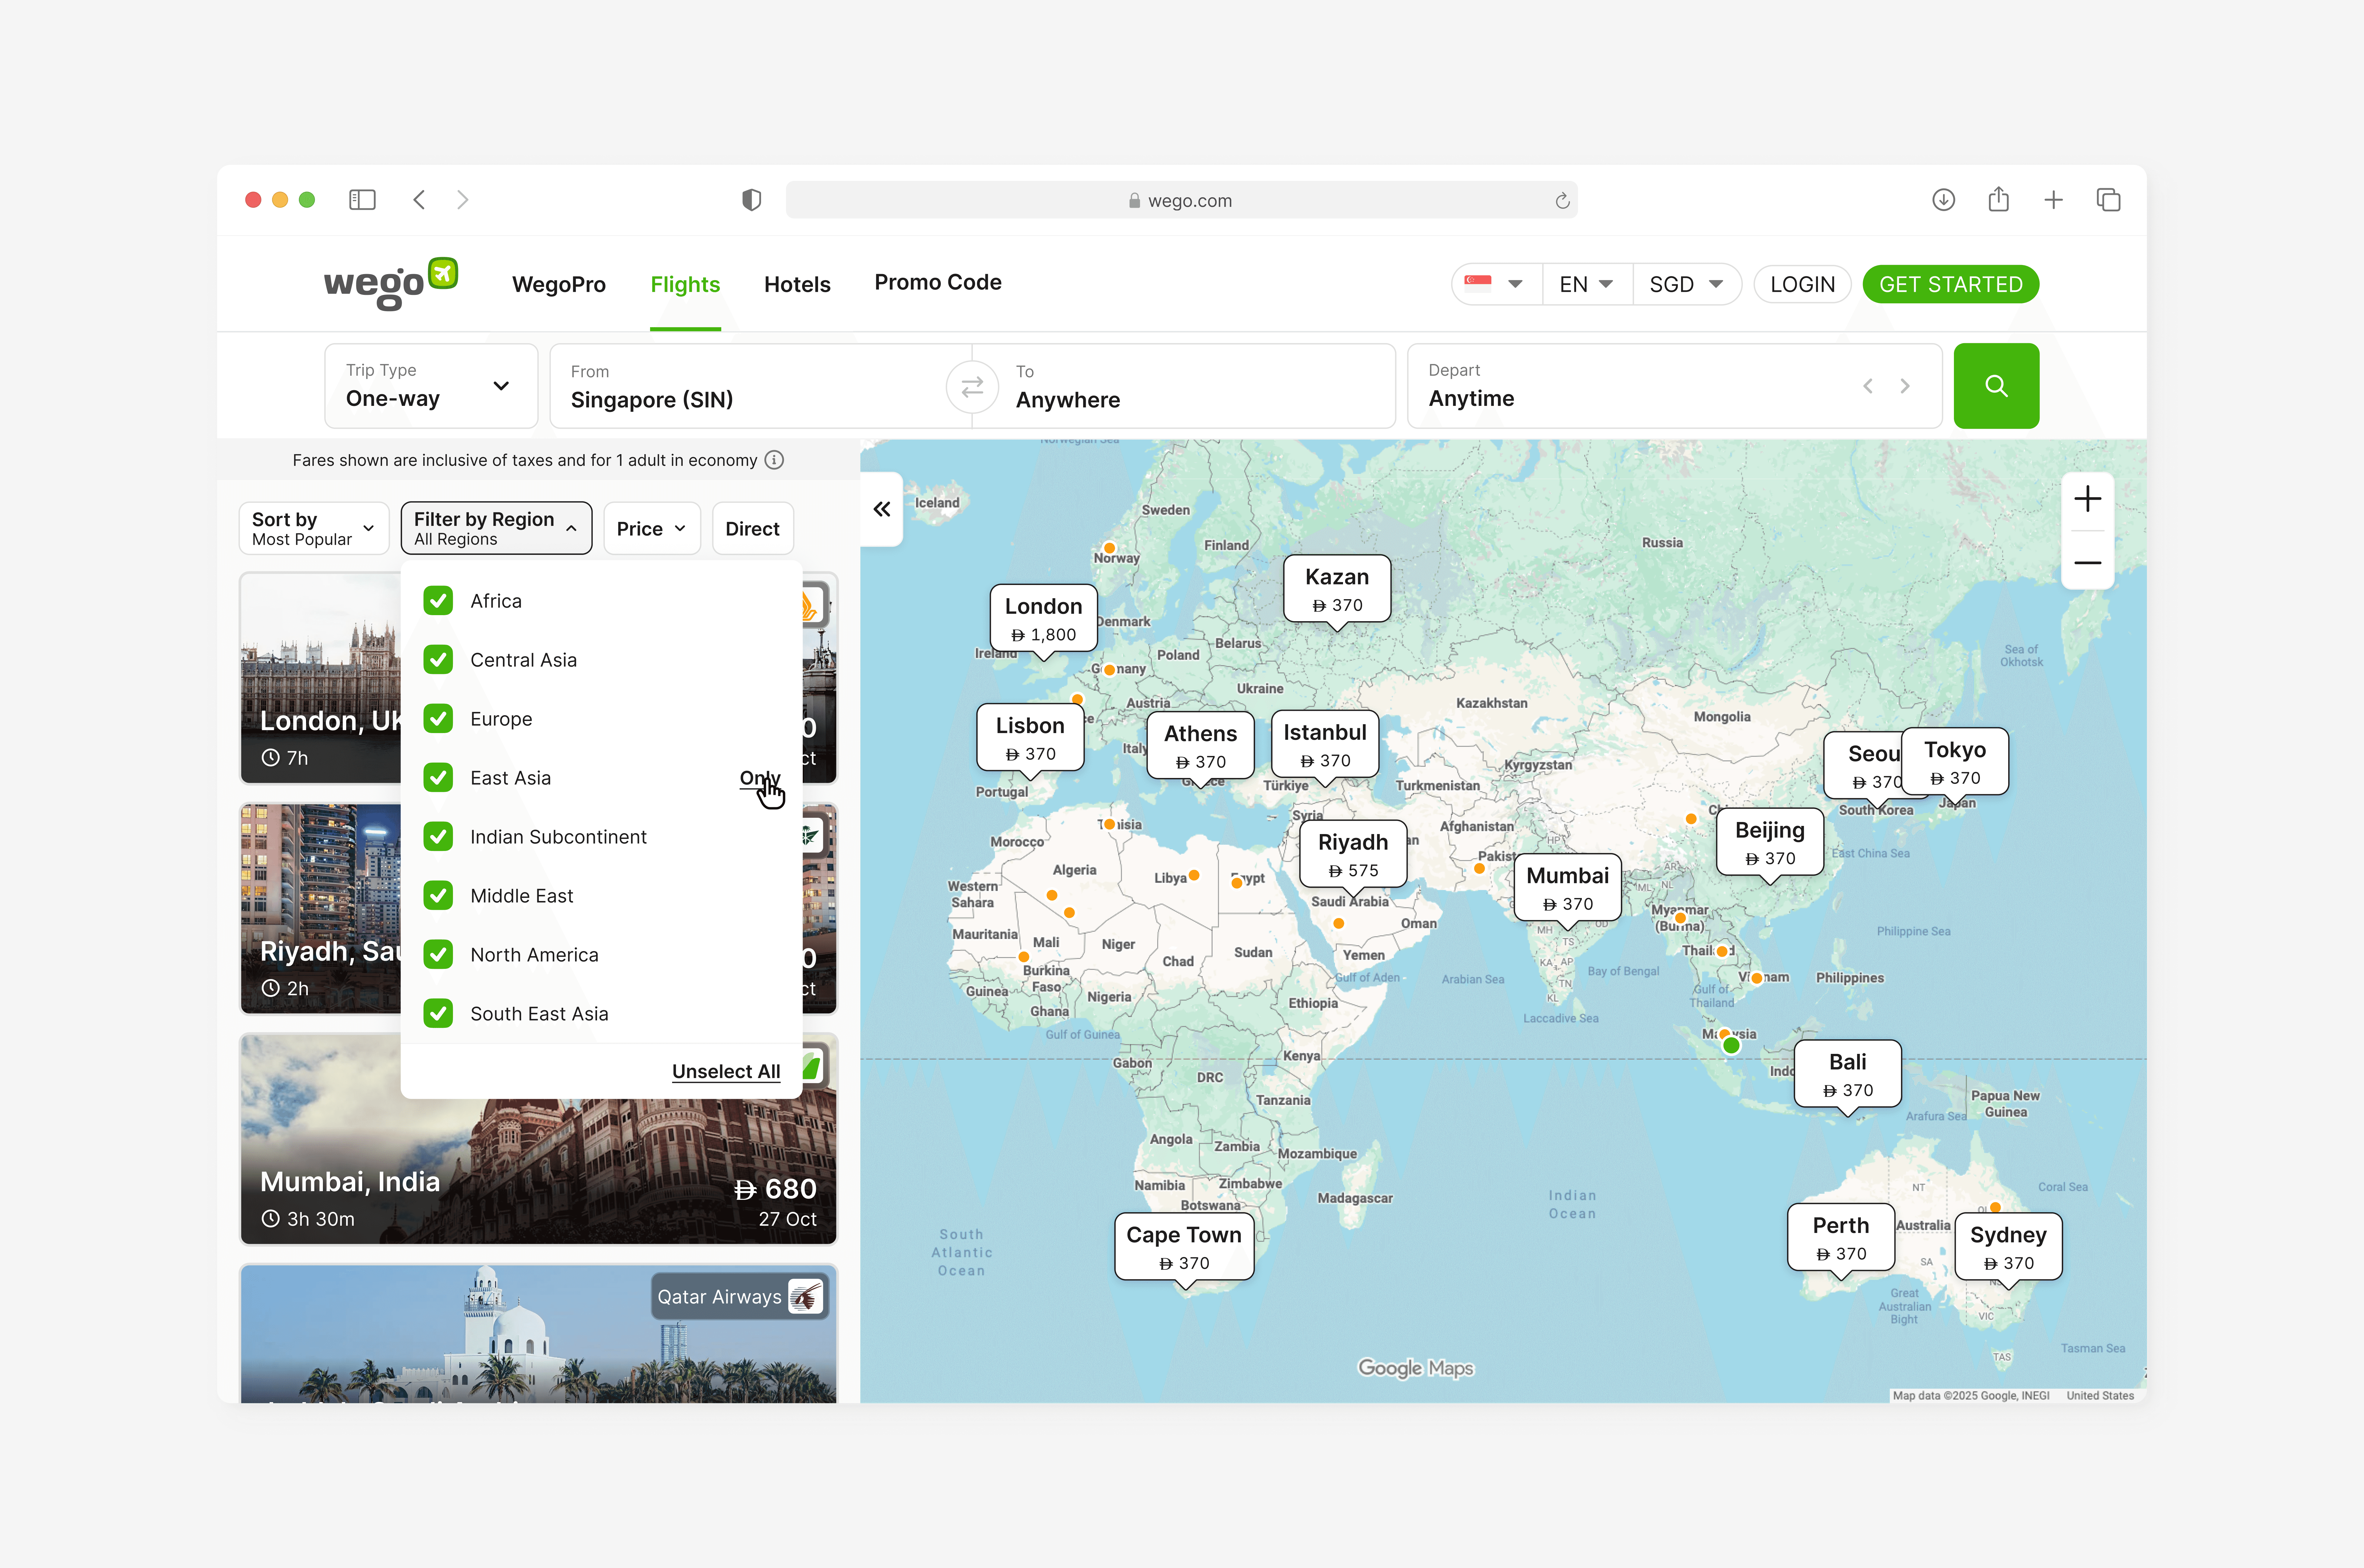Click the privacy shield icon

pyautogui.click(x=752, y=200)
